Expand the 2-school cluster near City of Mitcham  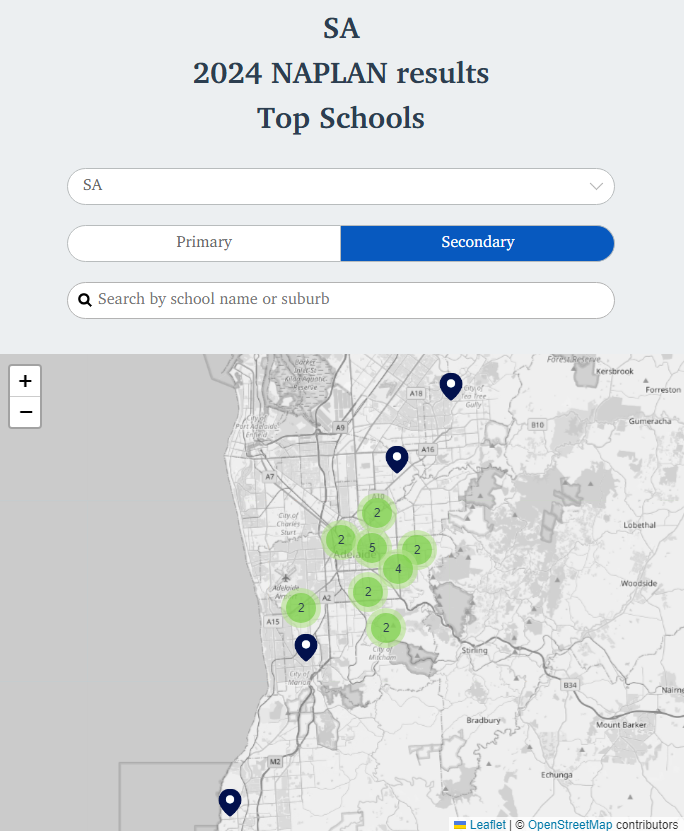(386, 628)
